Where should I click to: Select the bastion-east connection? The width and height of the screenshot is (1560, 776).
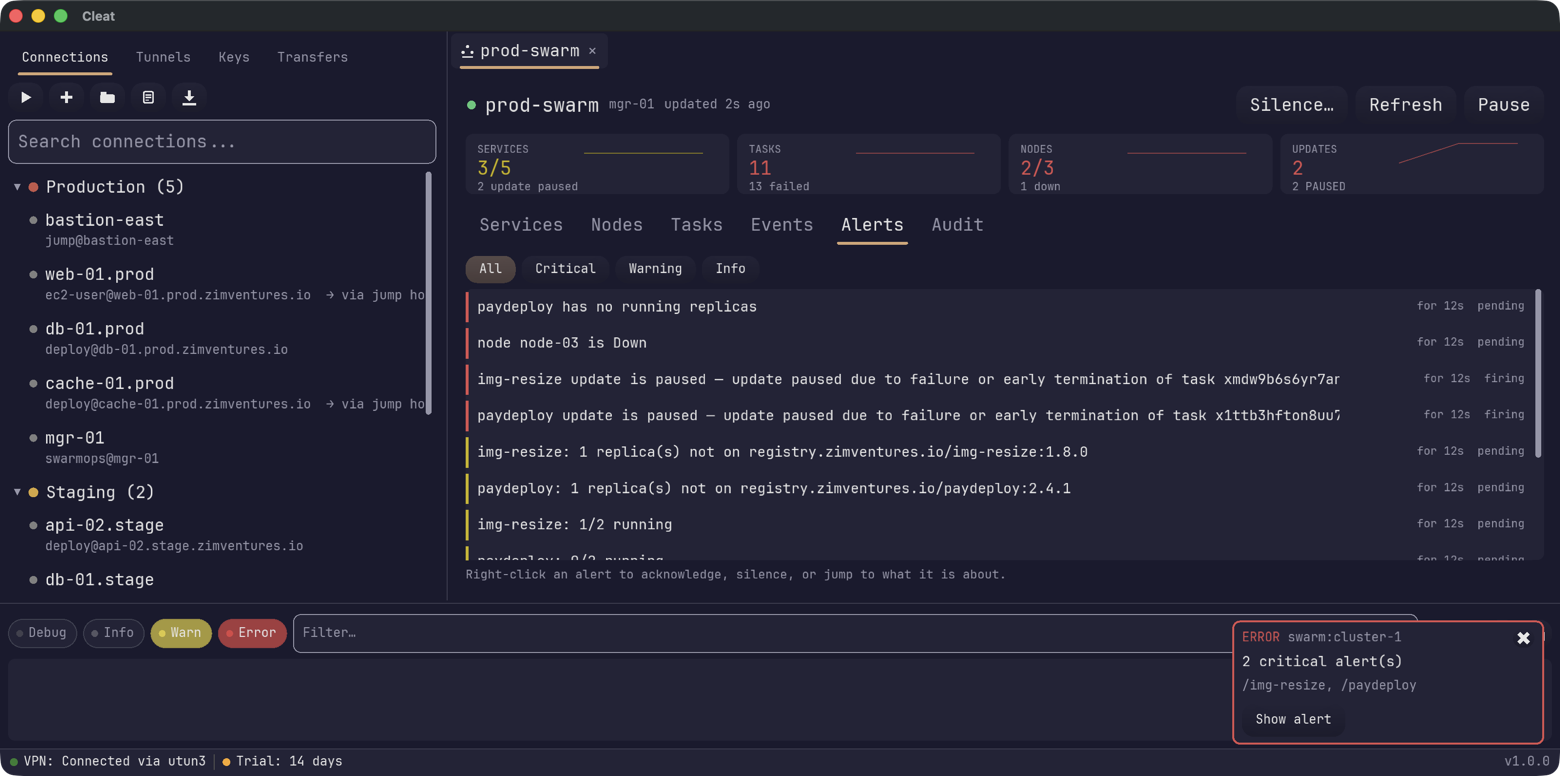218,229
